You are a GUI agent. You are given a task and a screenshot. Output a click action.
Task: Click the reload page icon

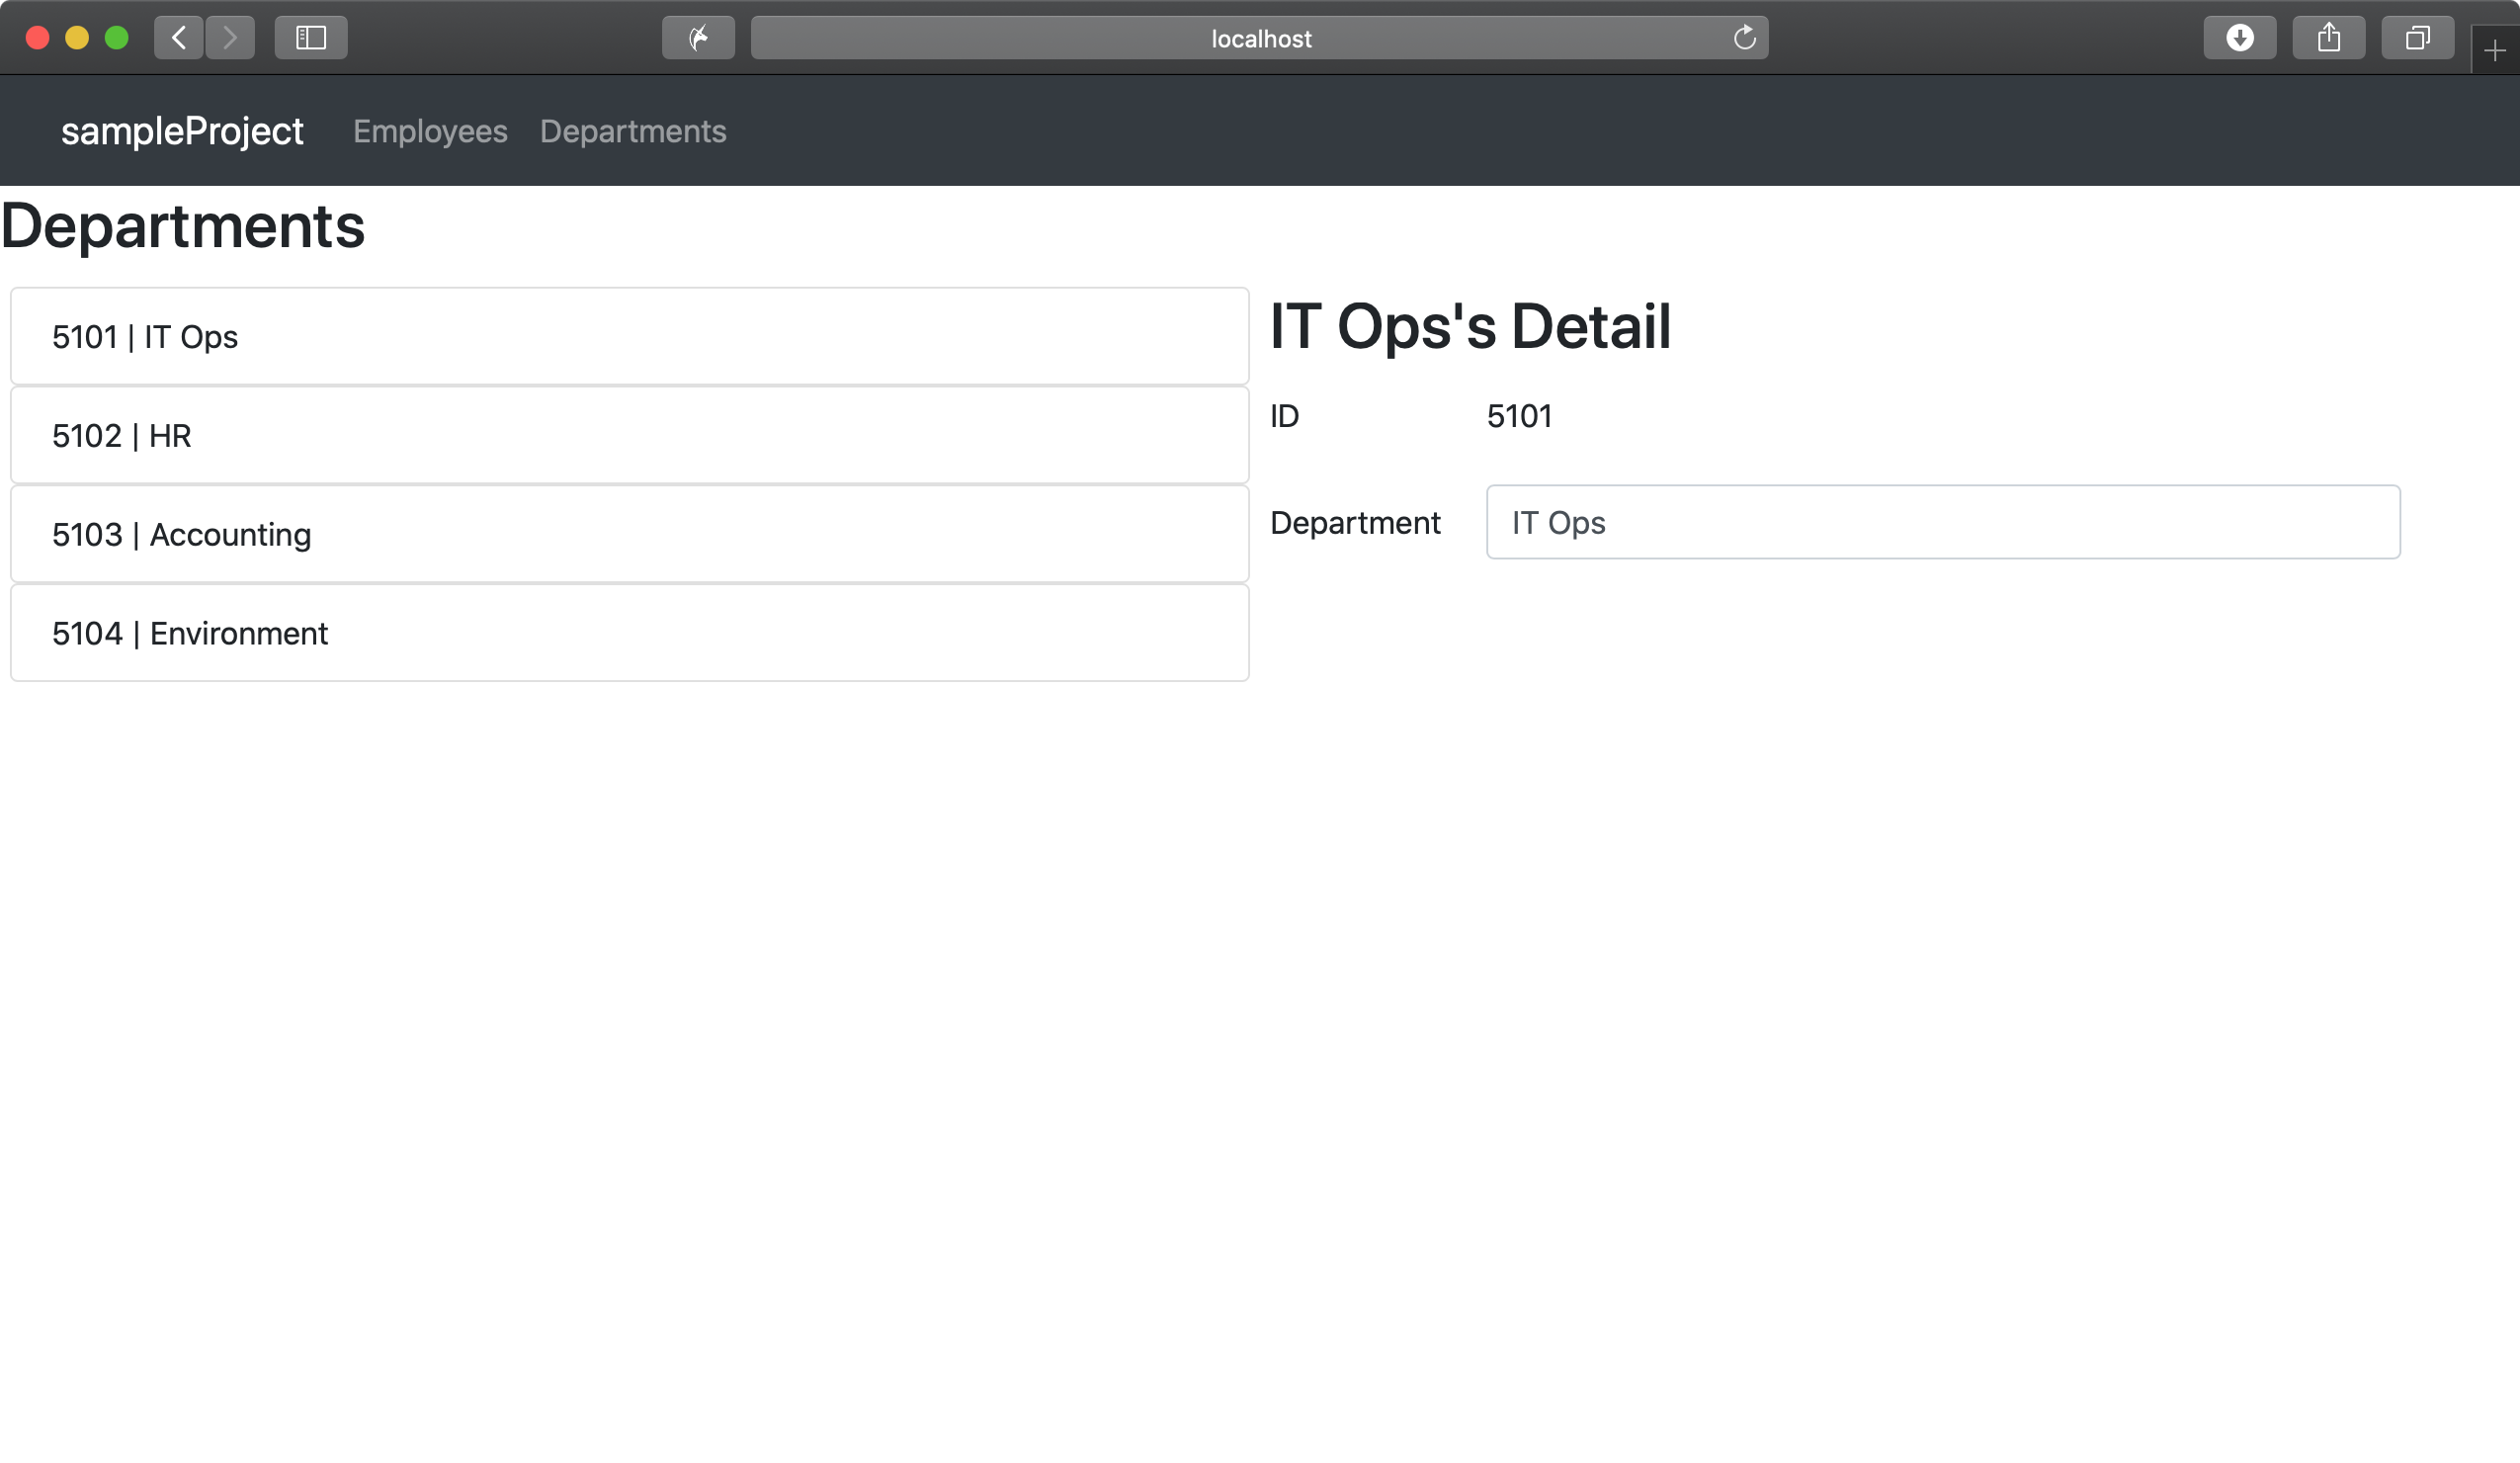[x=1744, y=38]
